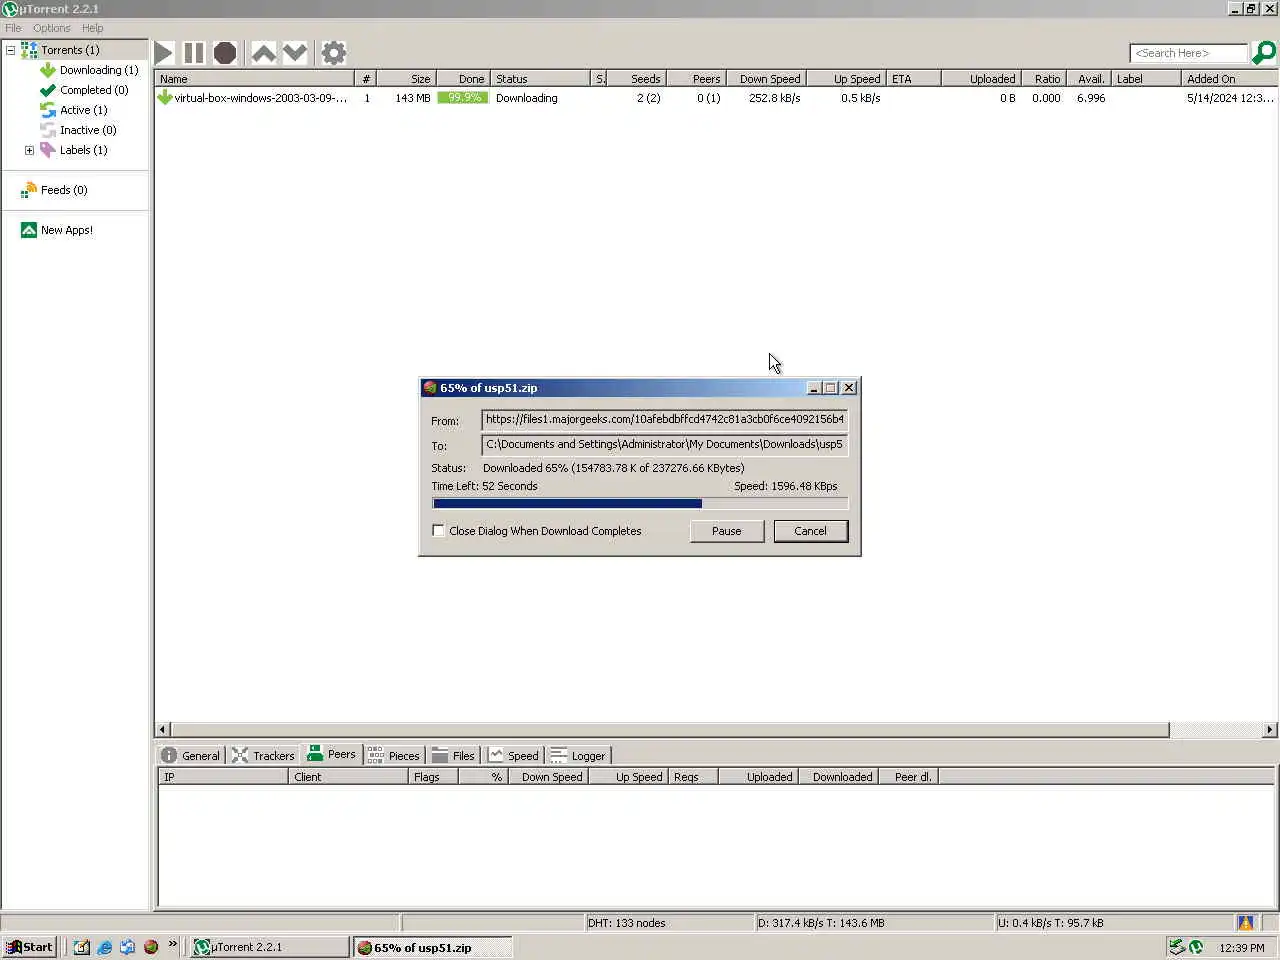The image size is (1280, 960).
Task: Click the usp51.zip download progress bar
Action: click(x=640, y=504)
